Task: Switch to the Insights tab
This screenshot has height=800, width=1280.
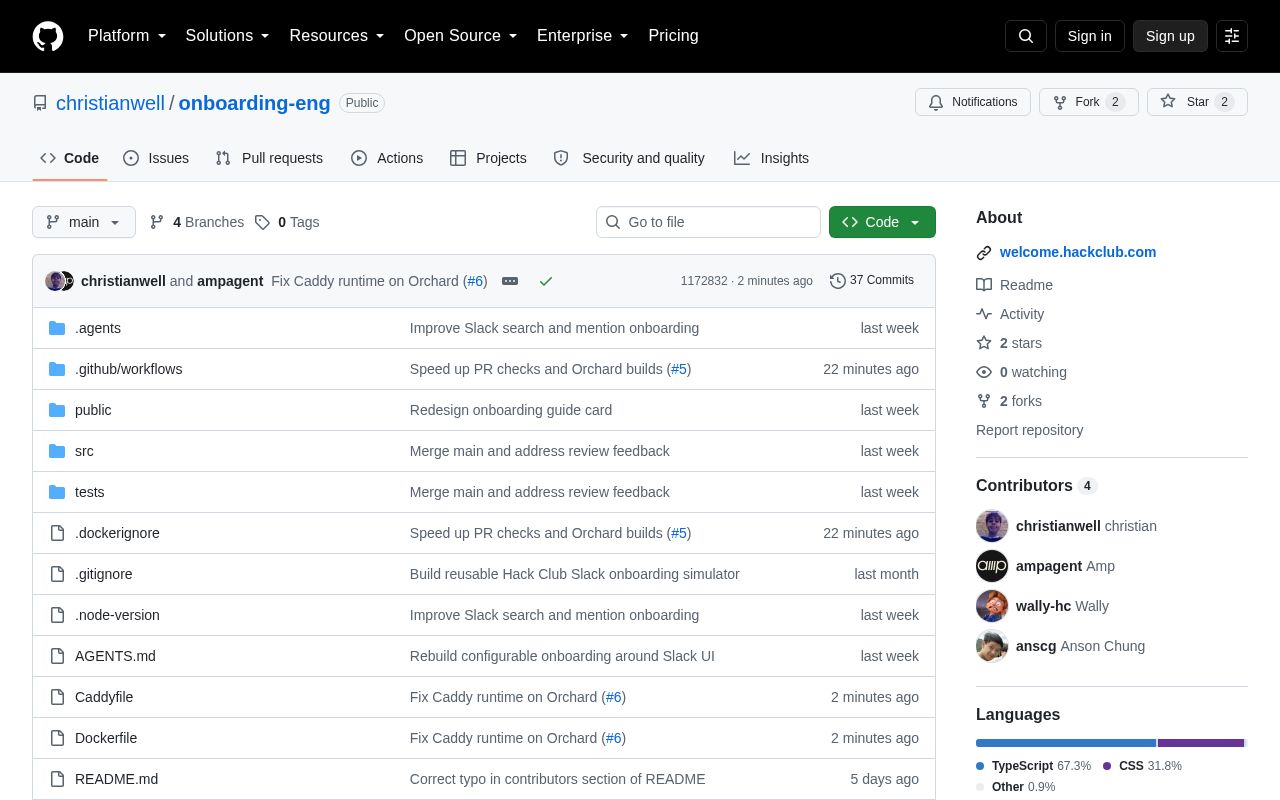Action: click(x=771, y=158)
